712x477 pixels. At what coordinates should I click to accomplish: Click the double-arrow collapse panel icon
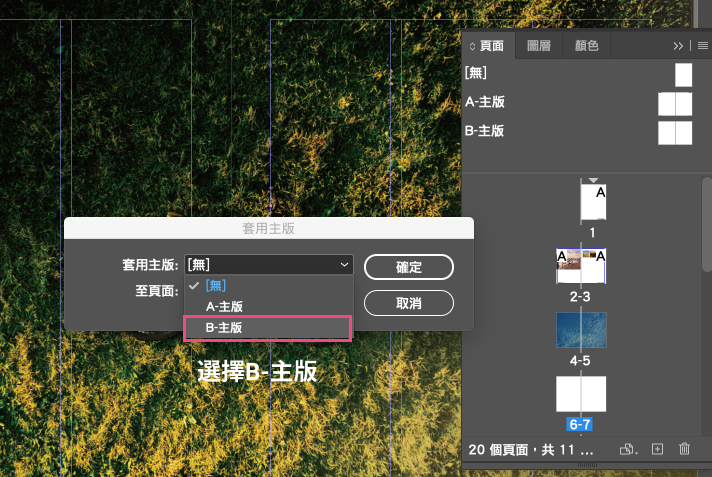click(679, 45)
